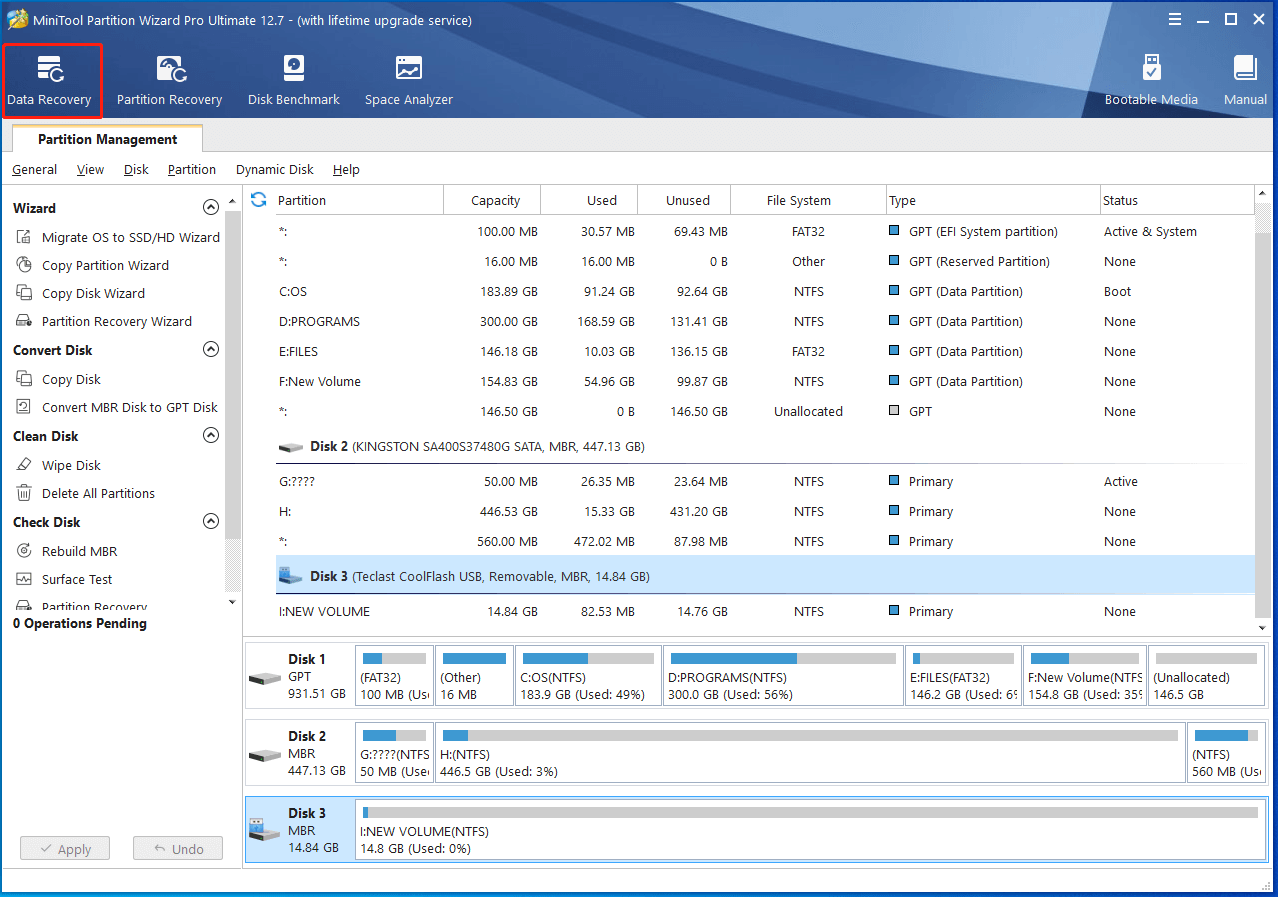Select the D:PROGRAMS partition row

(765, 322)
